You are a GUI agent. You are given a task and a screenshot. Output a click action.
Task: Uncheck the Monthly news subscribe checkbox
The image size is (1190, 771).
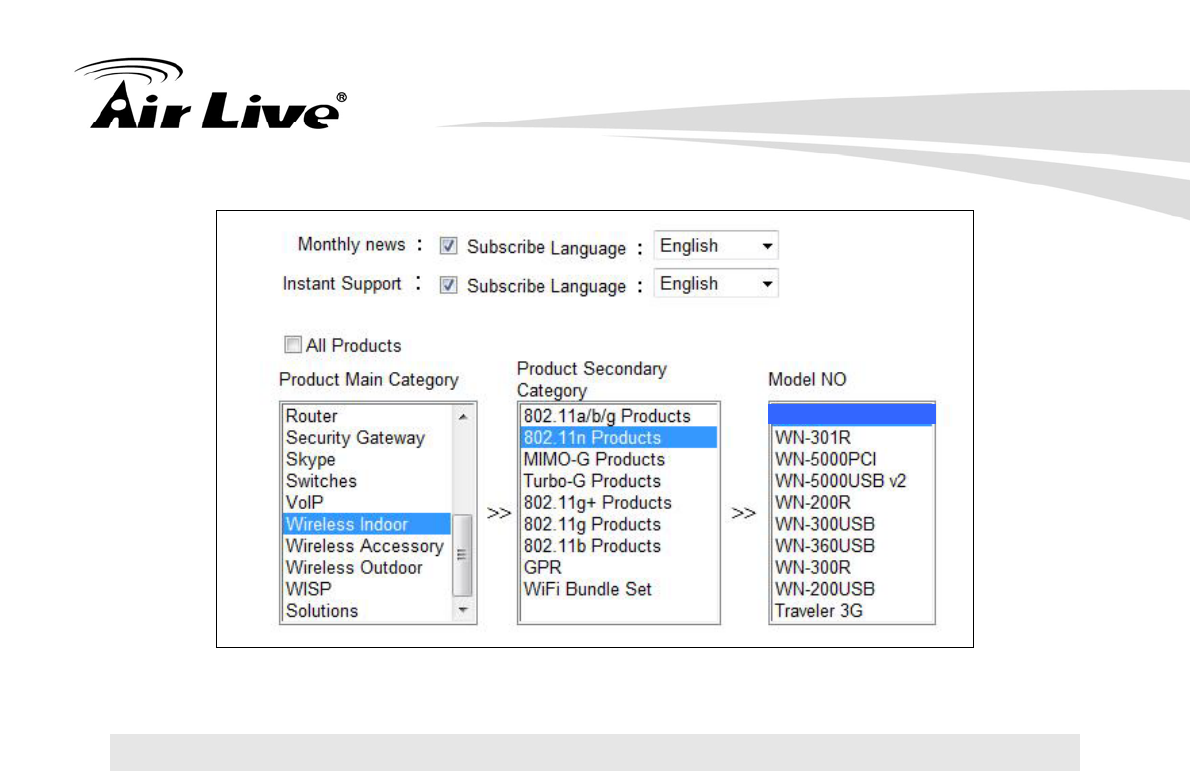tap(449, 246)
